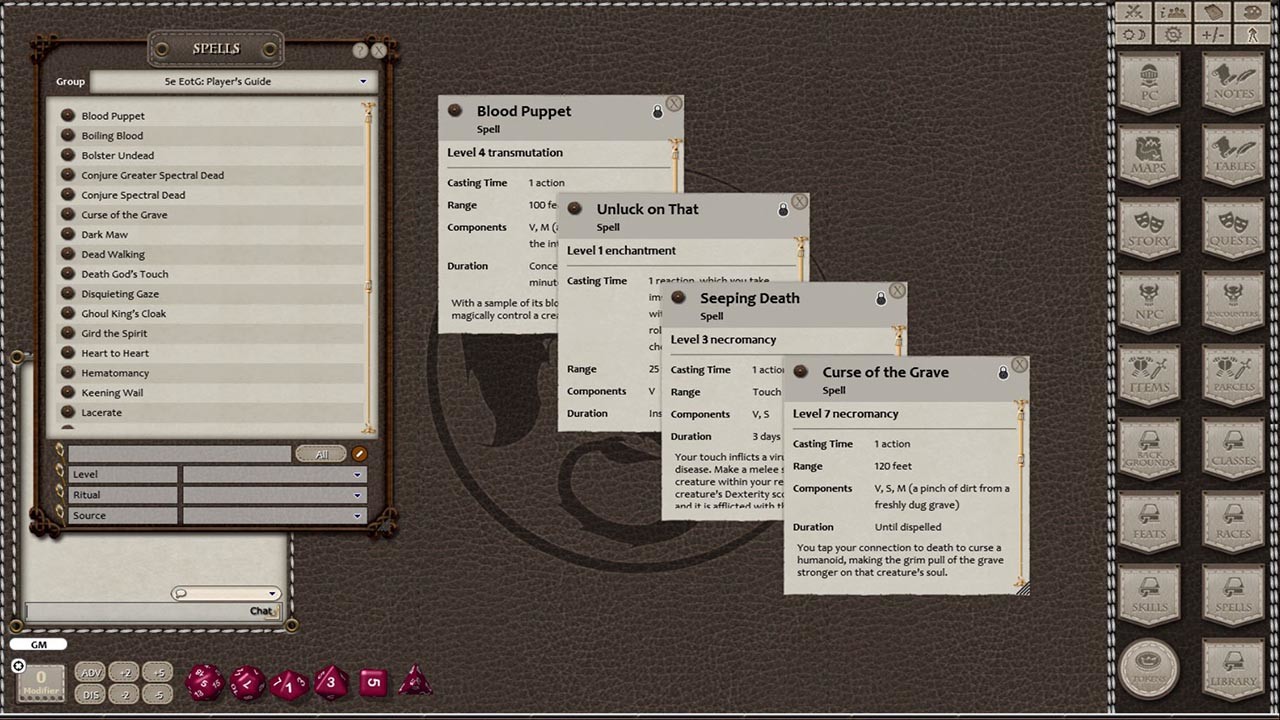Toggle the lock on Blood Puppet window
The height and width of the screenshot is (720, 1280).
pos(657,111)
